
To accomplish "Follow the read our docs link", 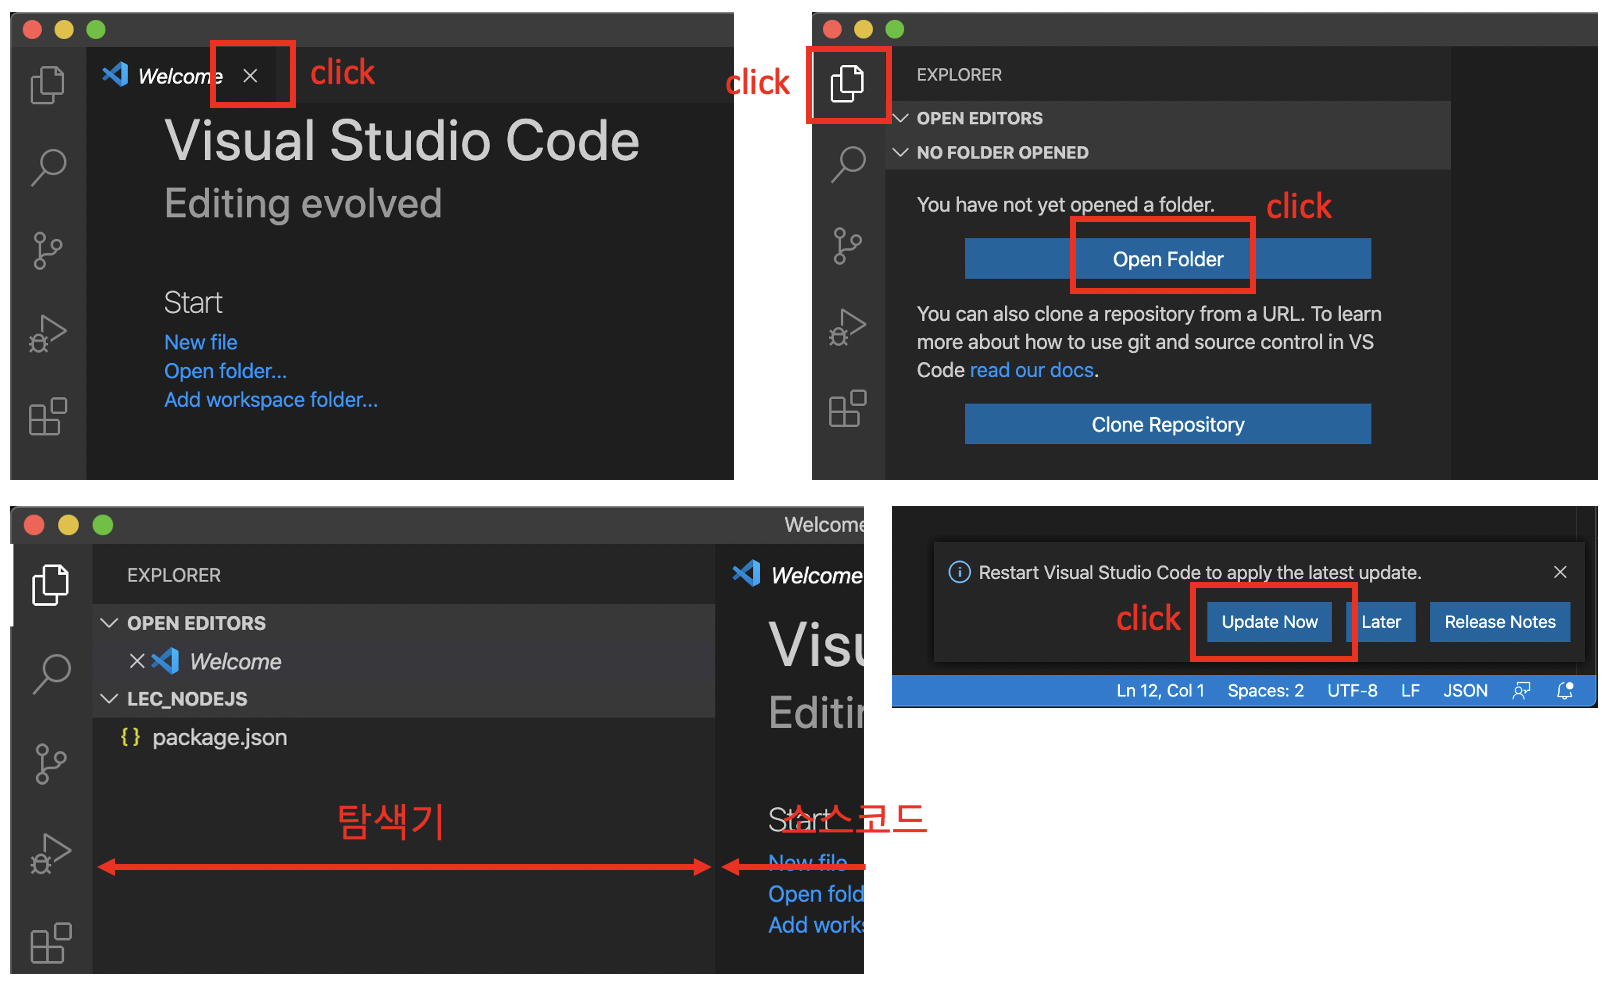I will (1032, 370).
